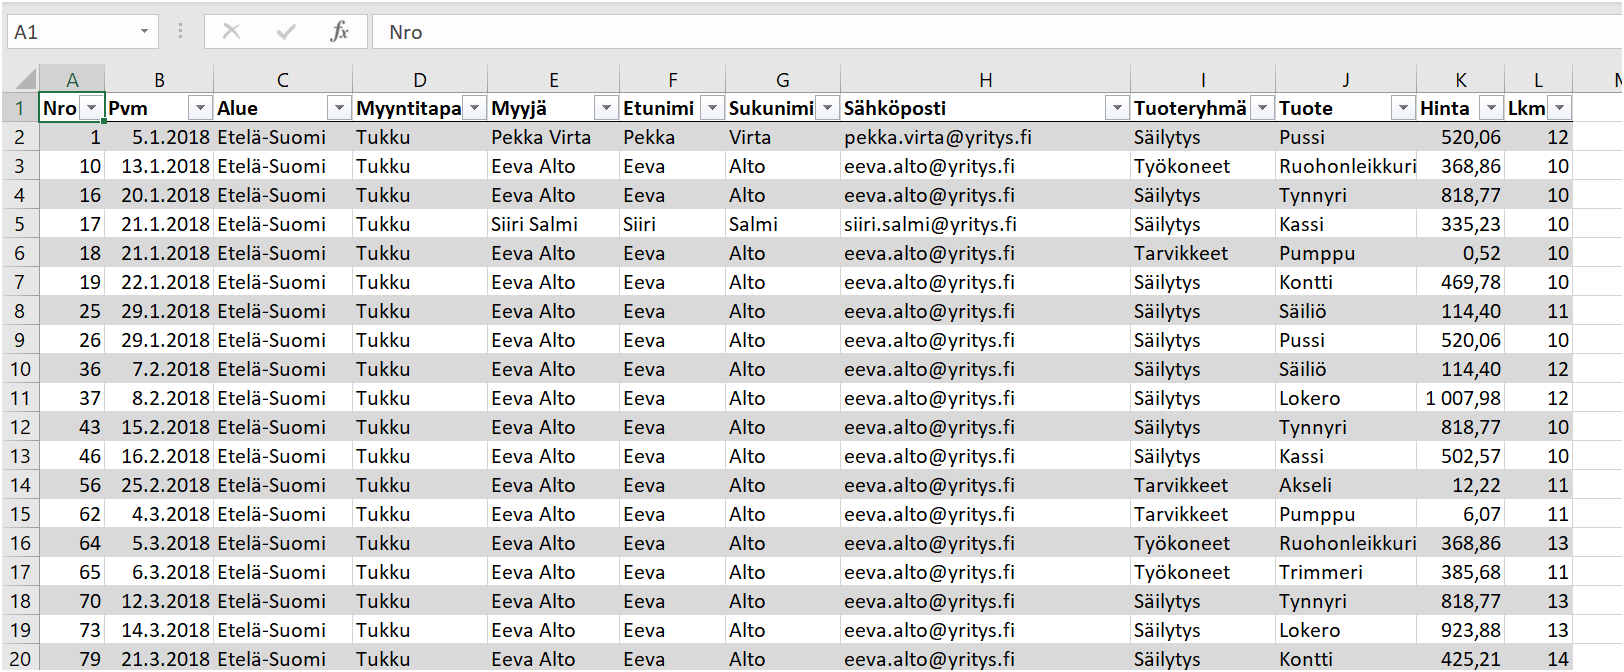The width and height of the screenshot is (1624, 672).
Task: Click the price cell 0,52
Action: [x=1461, y=253]
